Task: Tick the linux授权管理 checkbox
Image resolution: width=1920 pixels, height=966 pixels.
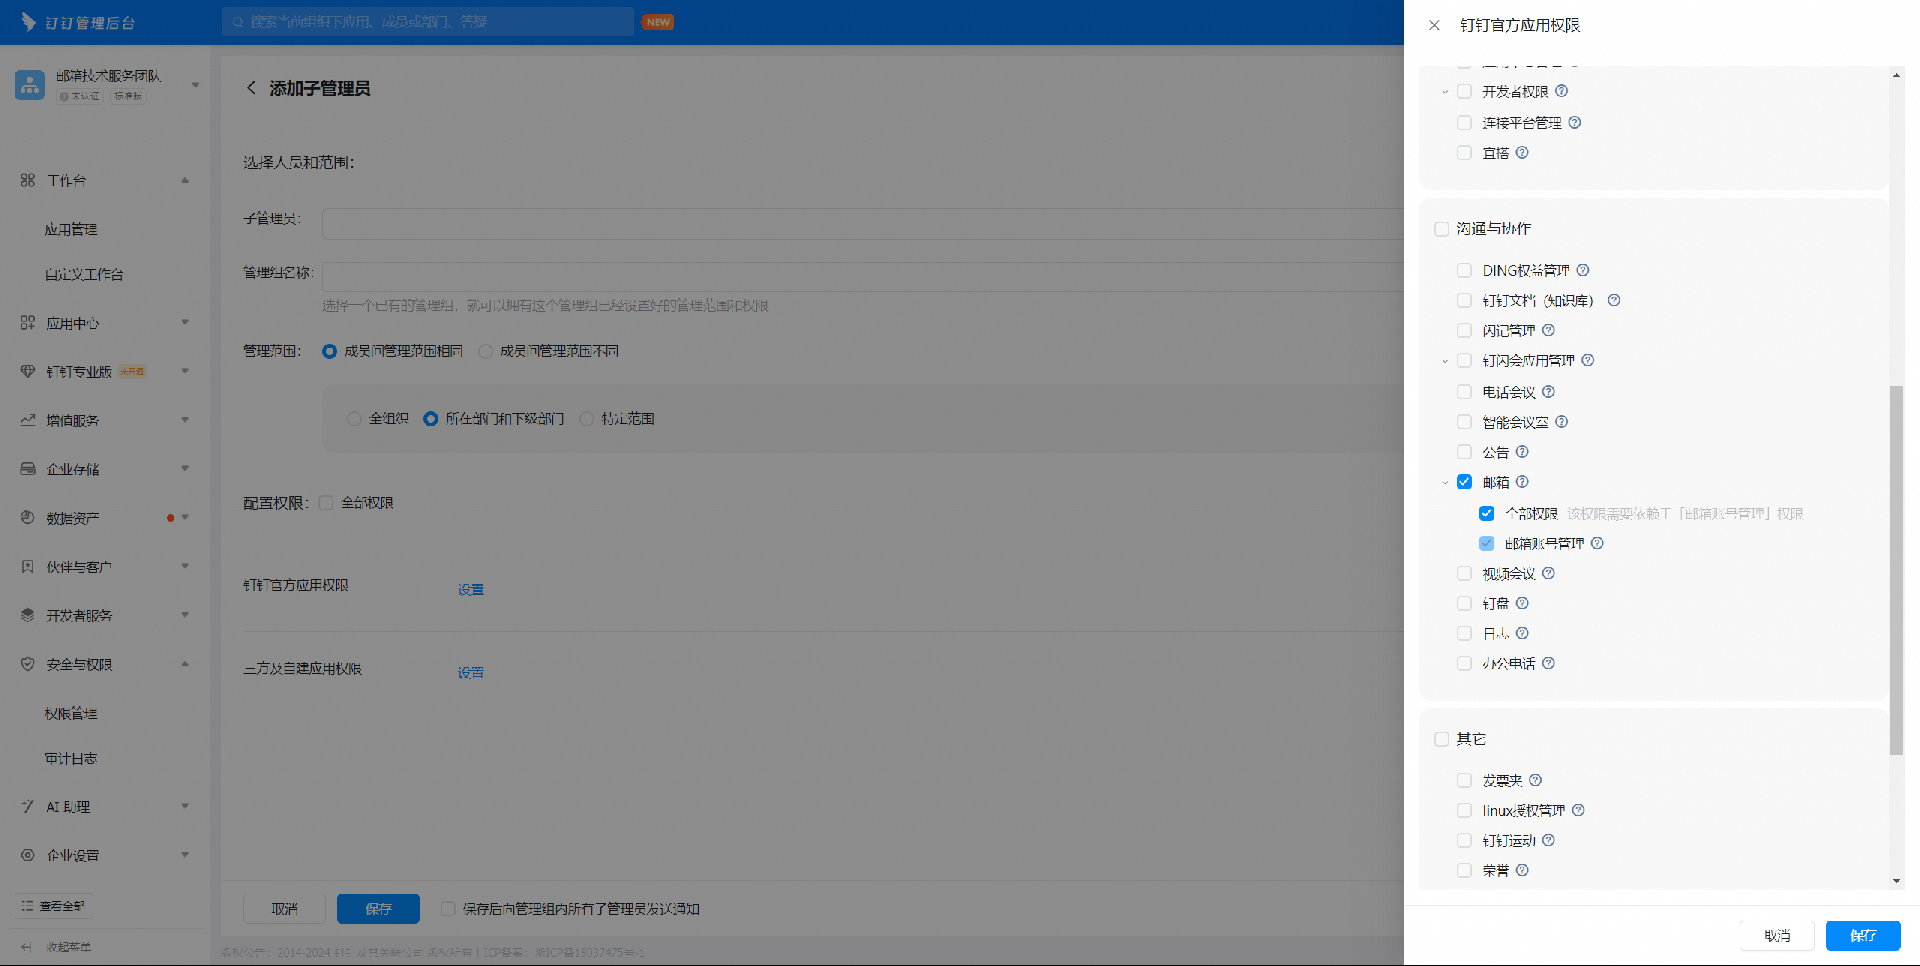Action: [x=1465, y=810]
